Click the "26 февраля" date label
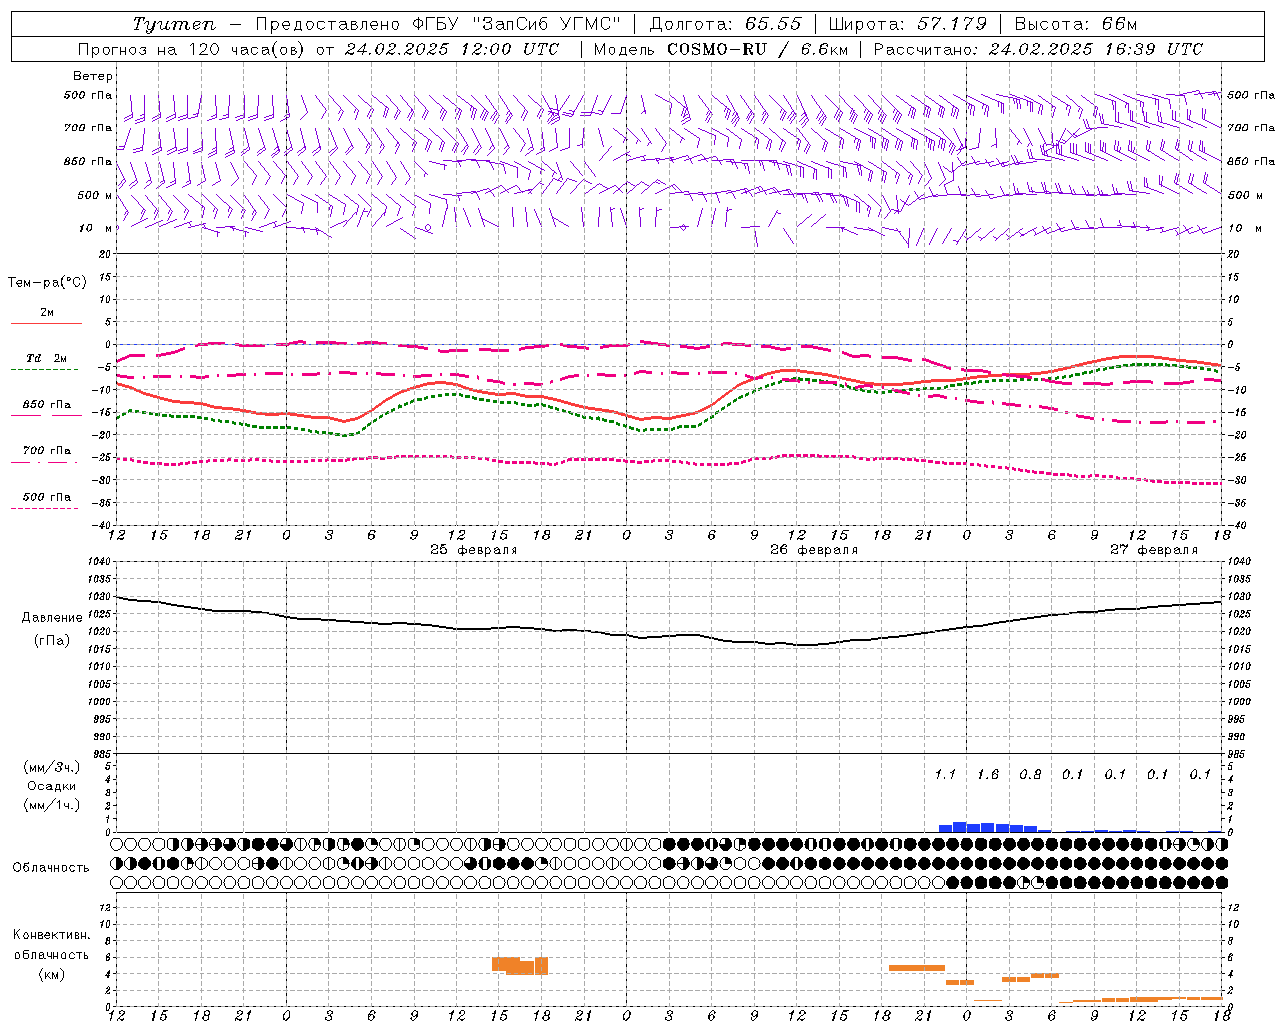Viewport: 1280px width, 1024px height. click(x=814, y=550)
